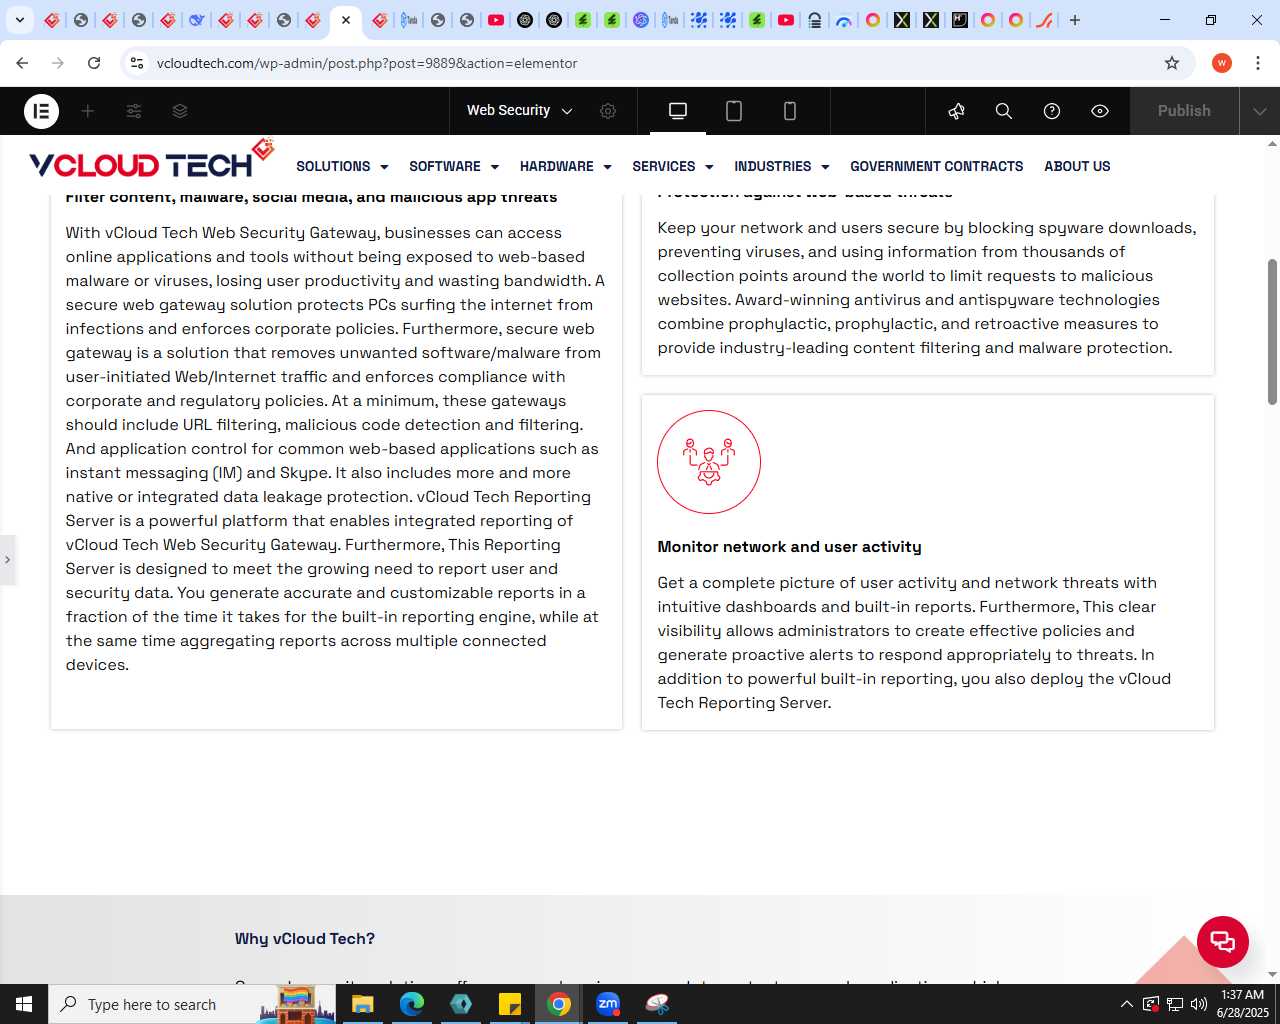Open the volume speaker tray icon
The height and width of the screenshot is (1024, 1280).
point(1198,1004)
